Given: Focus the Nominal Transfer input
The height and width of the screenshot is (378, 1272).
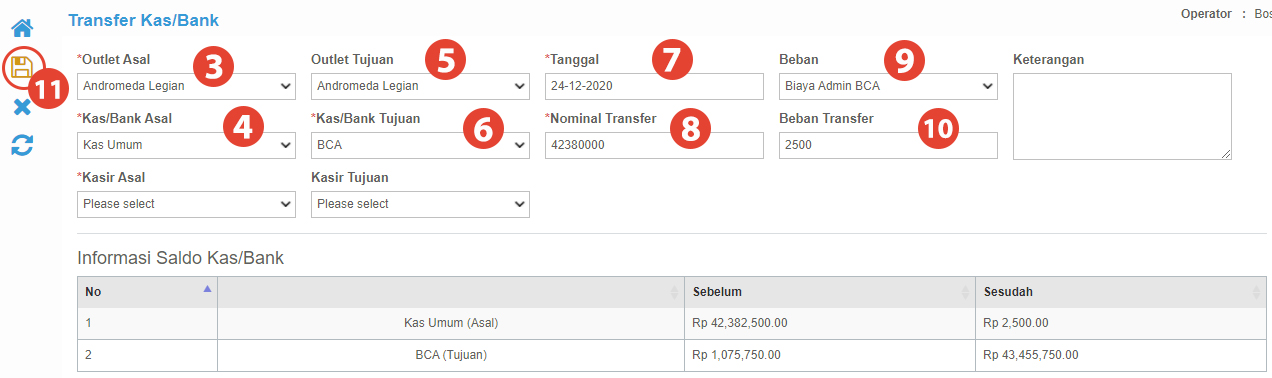Looking at the screenshot, I should point(654,145).
